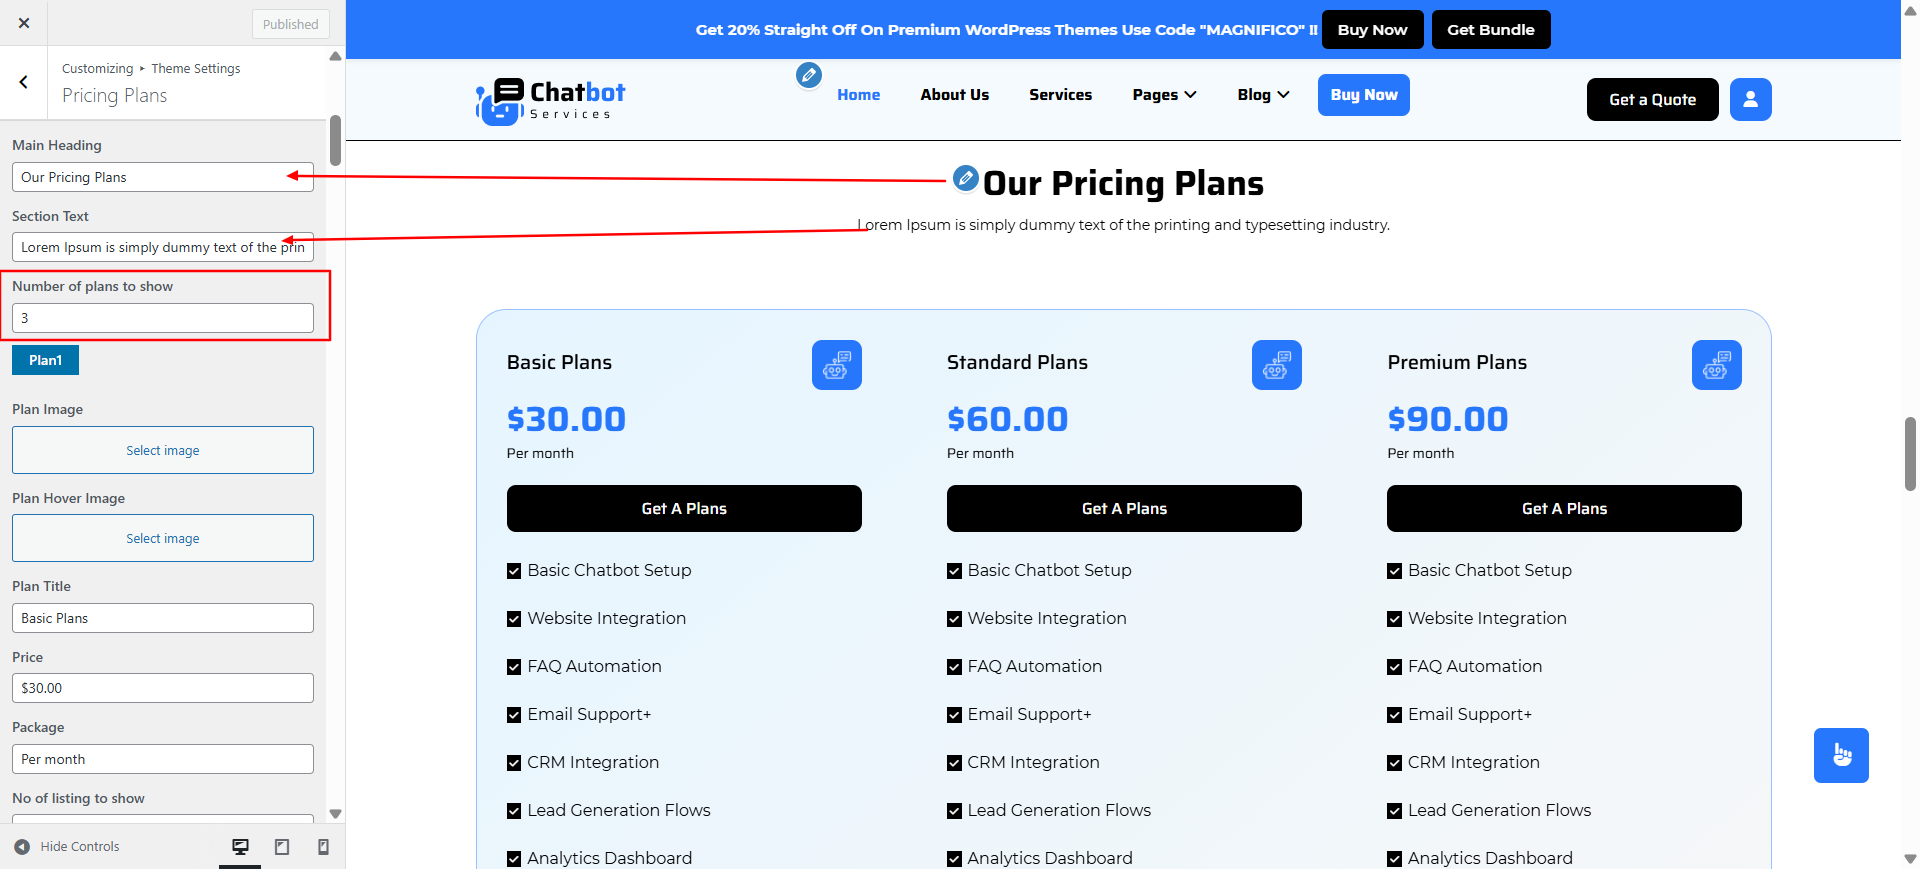Click the Basic Plans chatbot icon
Image resolution: width=1920 pixels, height=869 pixels.
tap(836, 365)
